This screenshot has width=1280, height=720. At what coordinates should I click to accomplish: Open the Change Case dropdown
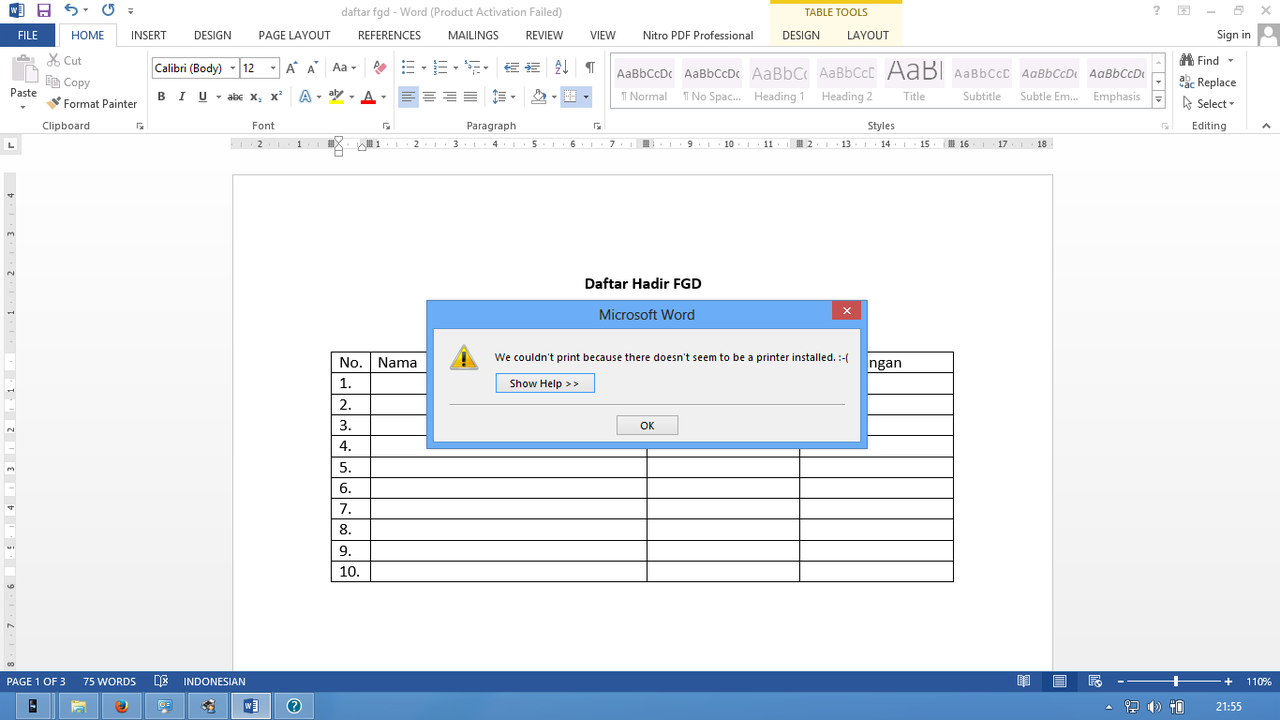pyautogui.click(x=344, y=68)
